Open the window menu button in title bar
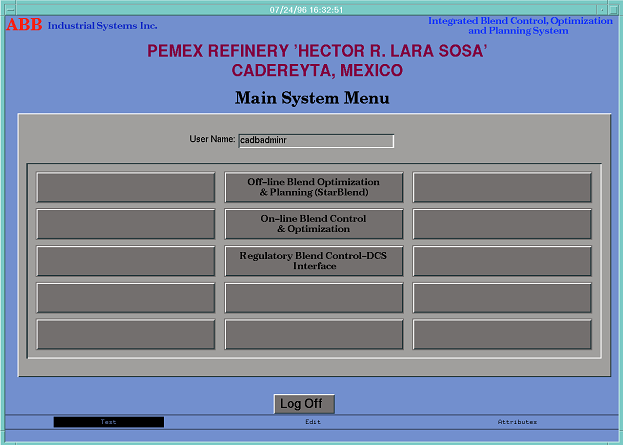The image size is (623, 445). pyautogui.click(x=10, y=10)
